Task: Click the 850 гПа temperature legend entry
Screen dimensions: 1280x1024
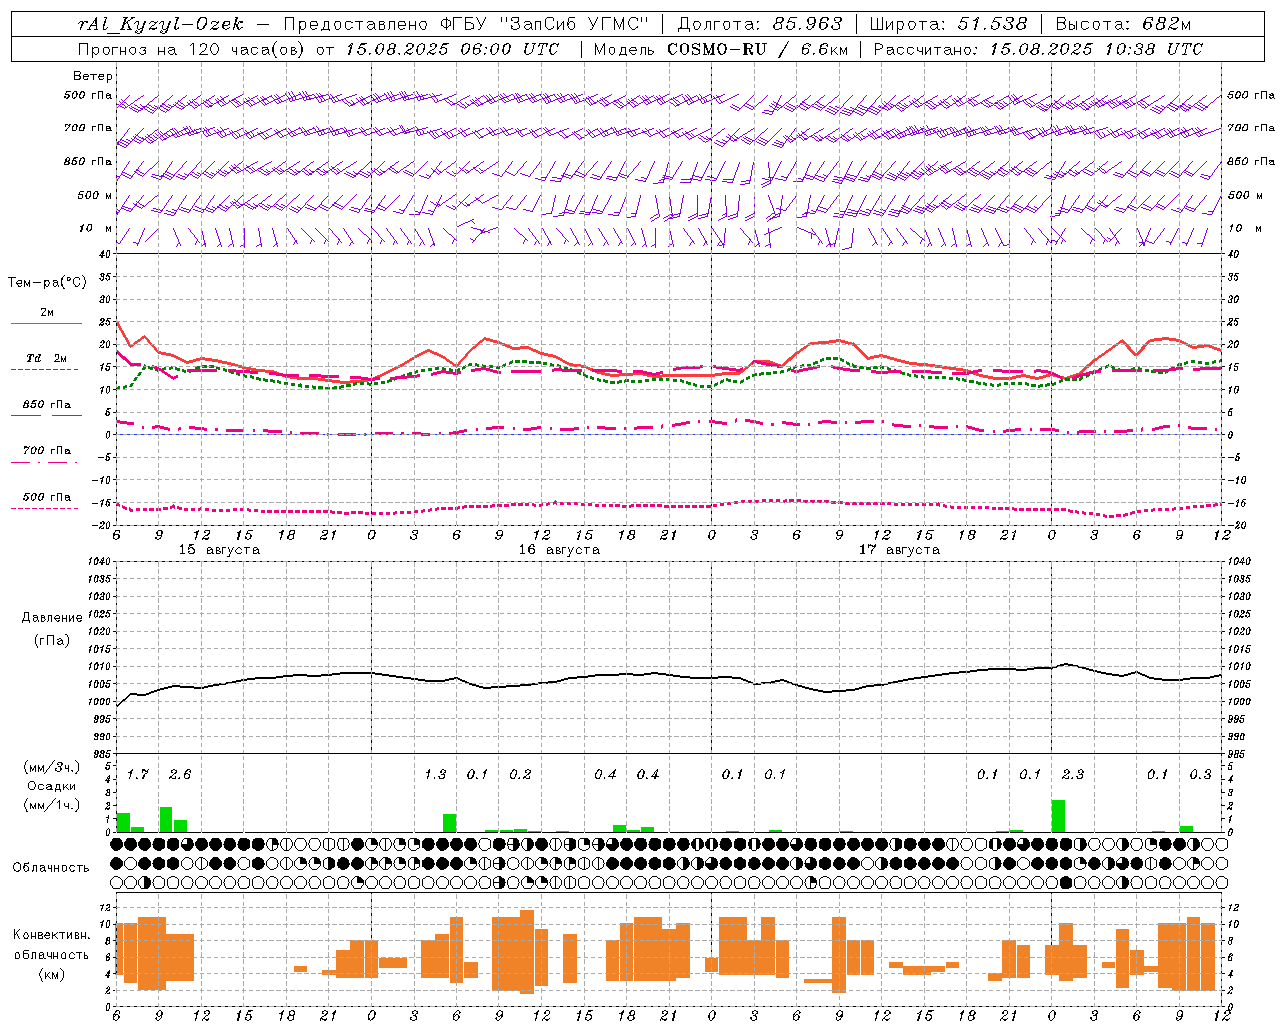Action: click(47, 405)
